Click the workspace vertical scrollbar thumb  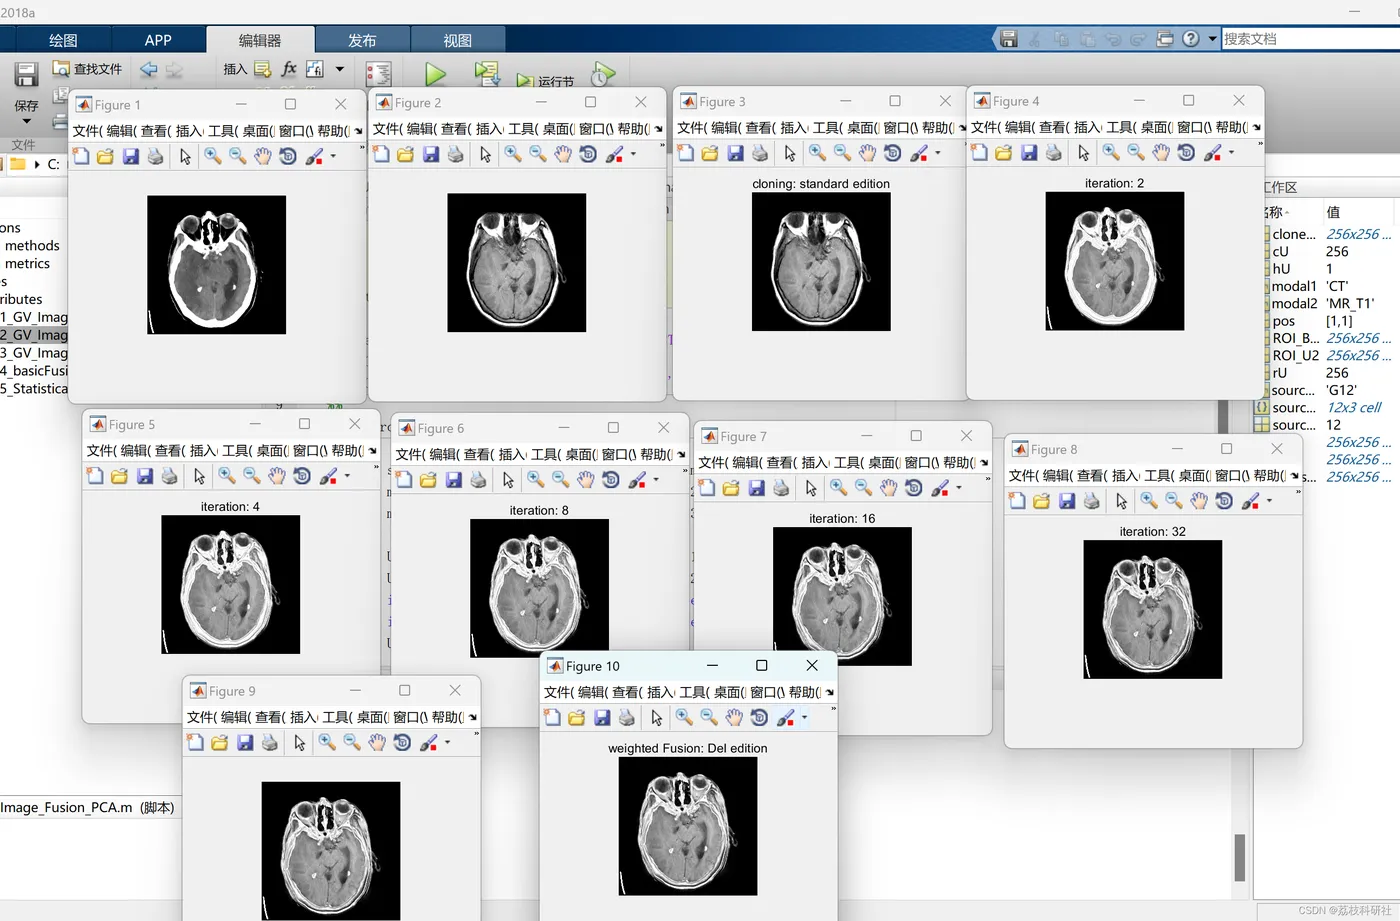click(1240, 857)
